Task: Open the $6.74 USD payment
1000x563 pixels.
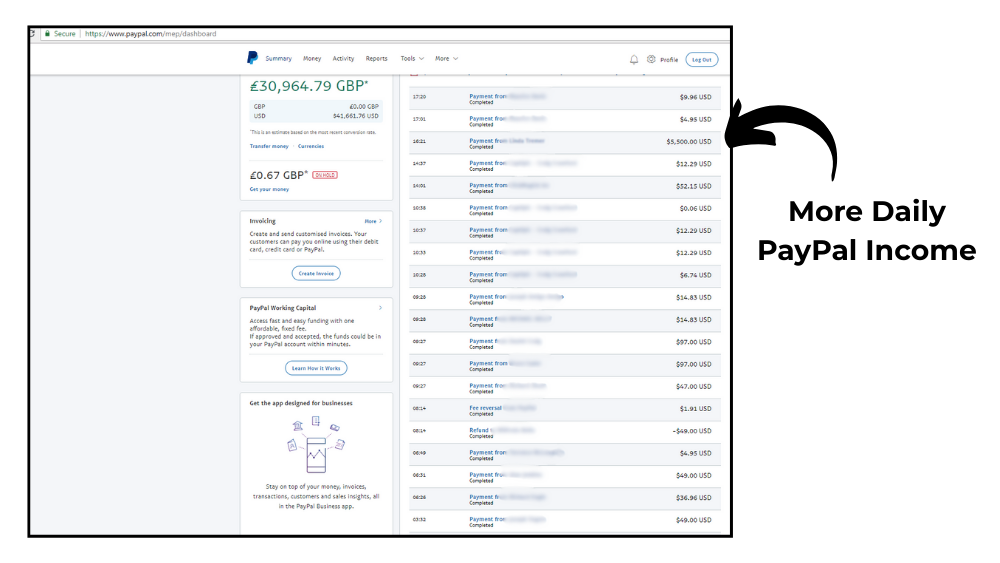Action: pos(564,276)
